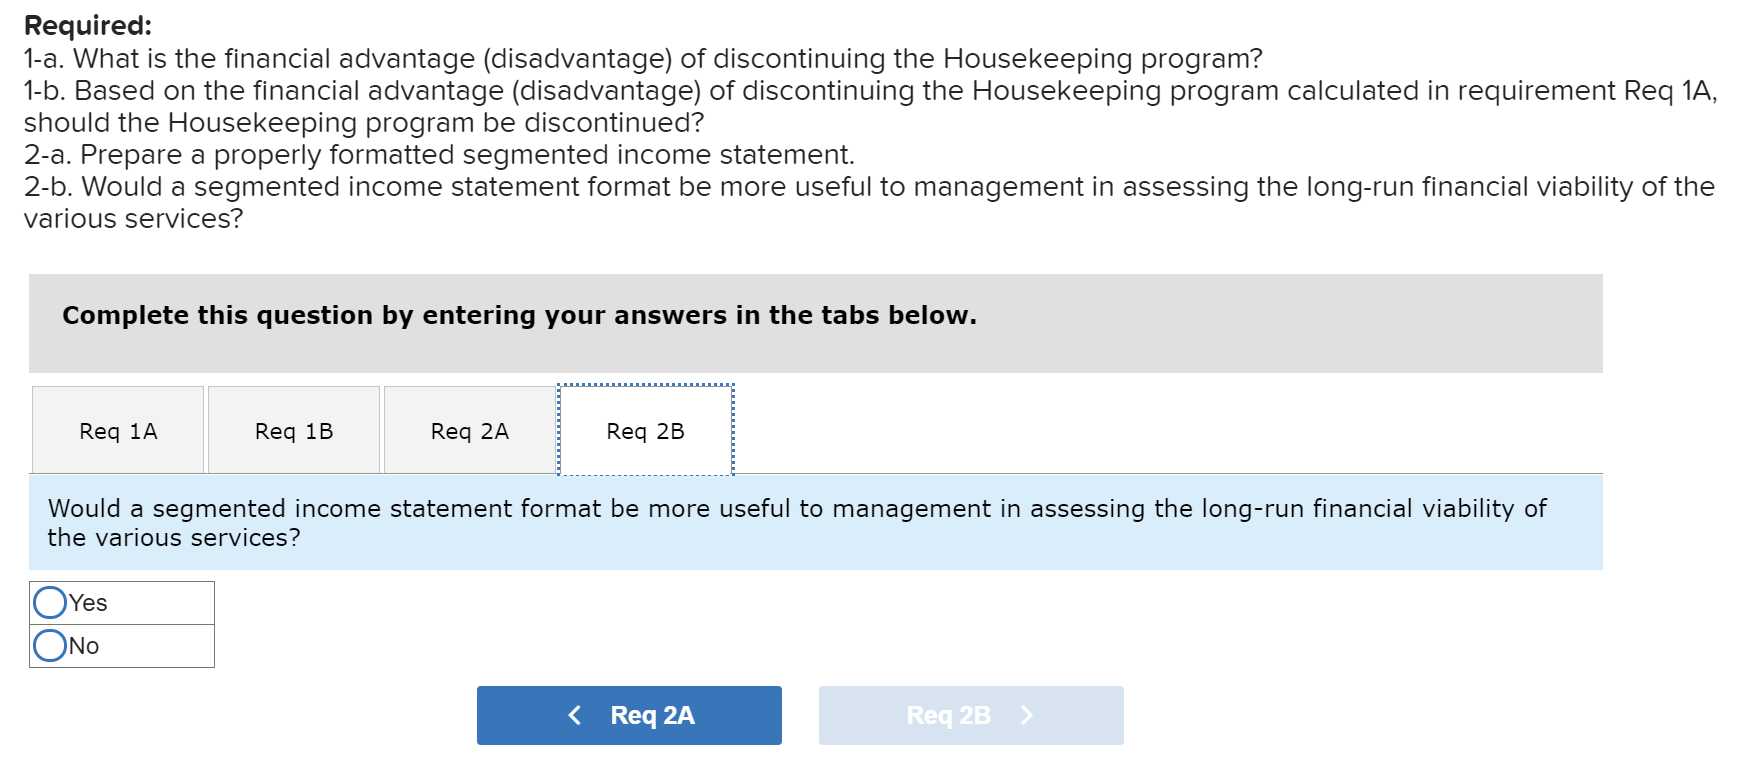
Task: Click the grayed Req 2B navigation button
Action: pos(970,715)
